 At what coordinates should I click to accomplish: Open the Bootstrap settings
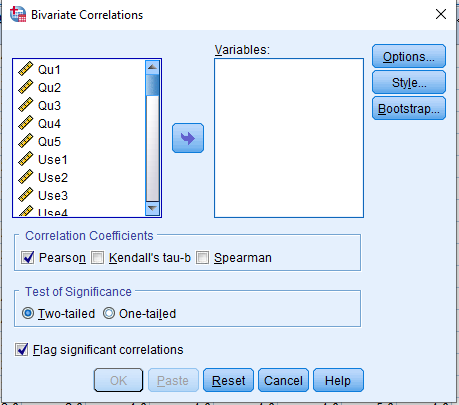[x=409, y=108]
